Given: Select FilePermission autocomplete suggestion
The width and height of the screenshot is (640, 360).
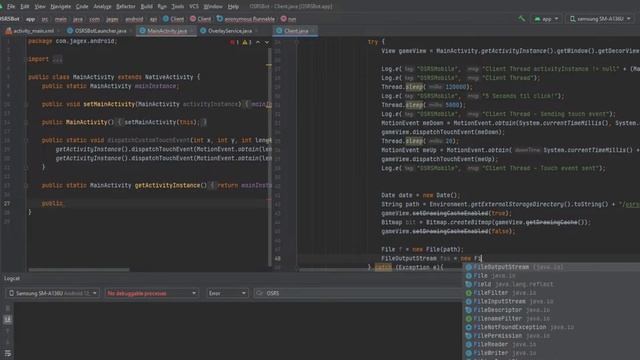Looking at the screenshot, I should tap(552, 336).
